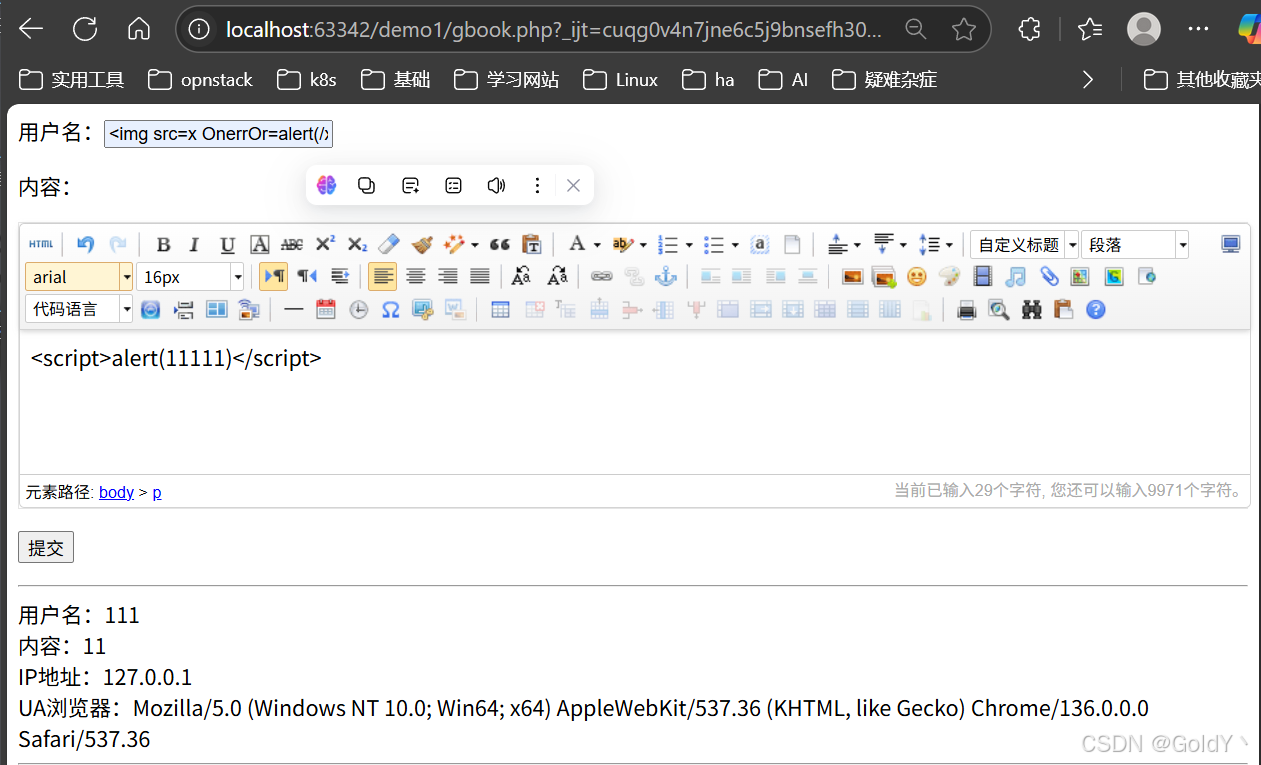Click the 提交 submit button
The height and width of the screenshot is (765, 1261).
tap(46, 547)
